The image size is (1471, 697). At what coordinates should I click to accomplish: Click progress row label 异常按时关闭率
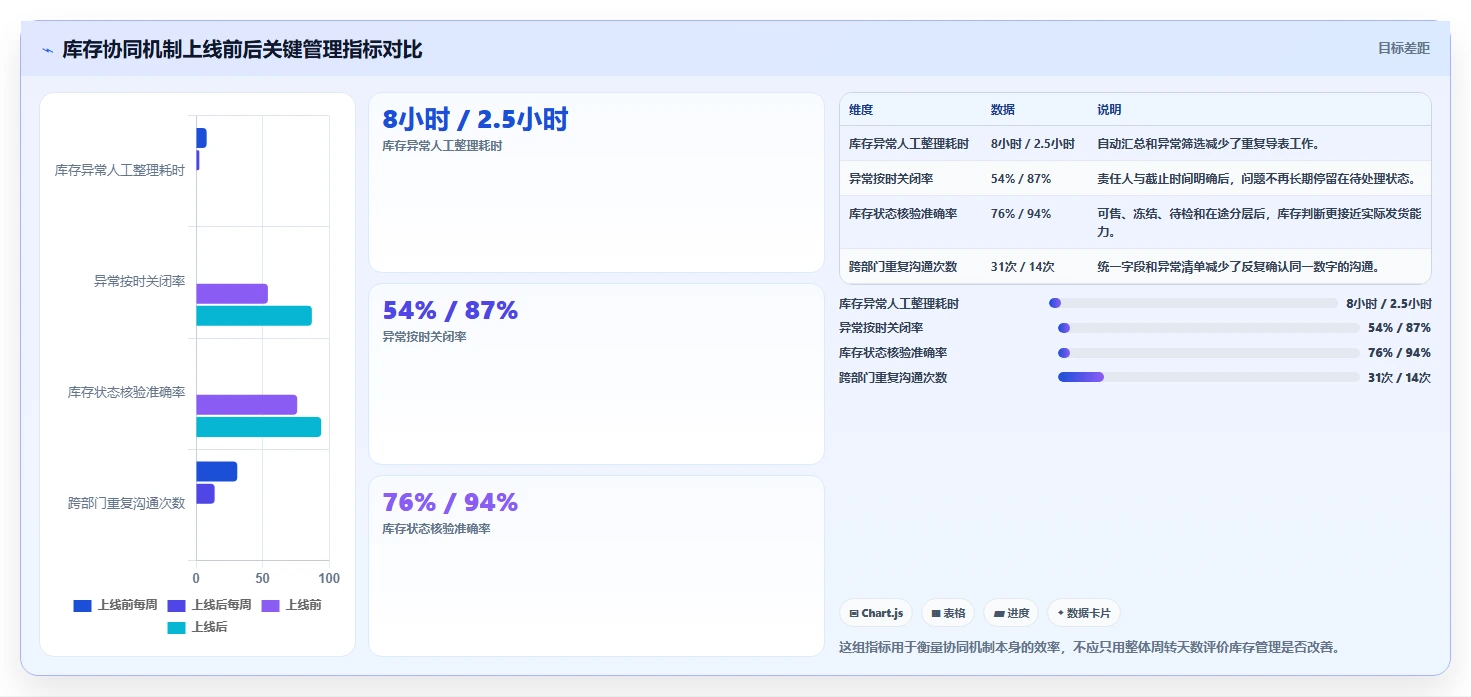[x=881, y=328]
